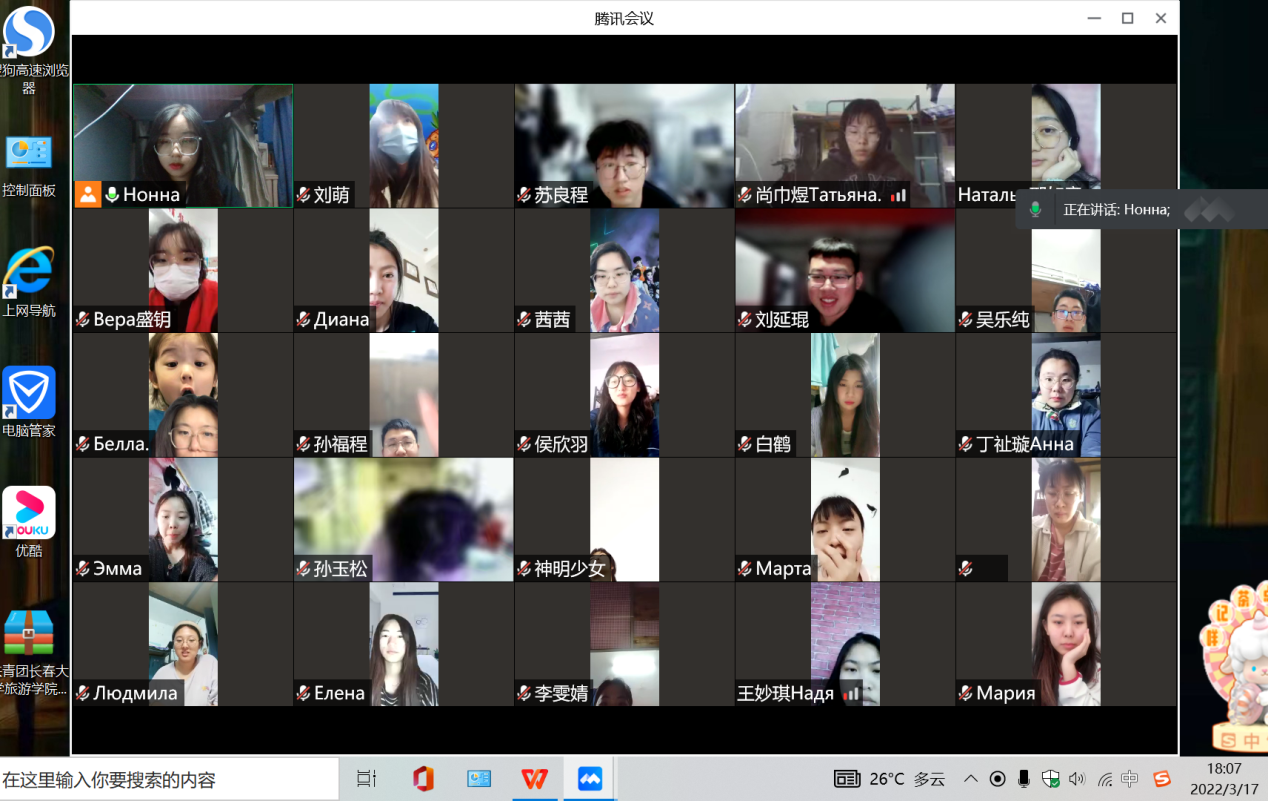Select 刘延琨's video tile

coord(844,270)
